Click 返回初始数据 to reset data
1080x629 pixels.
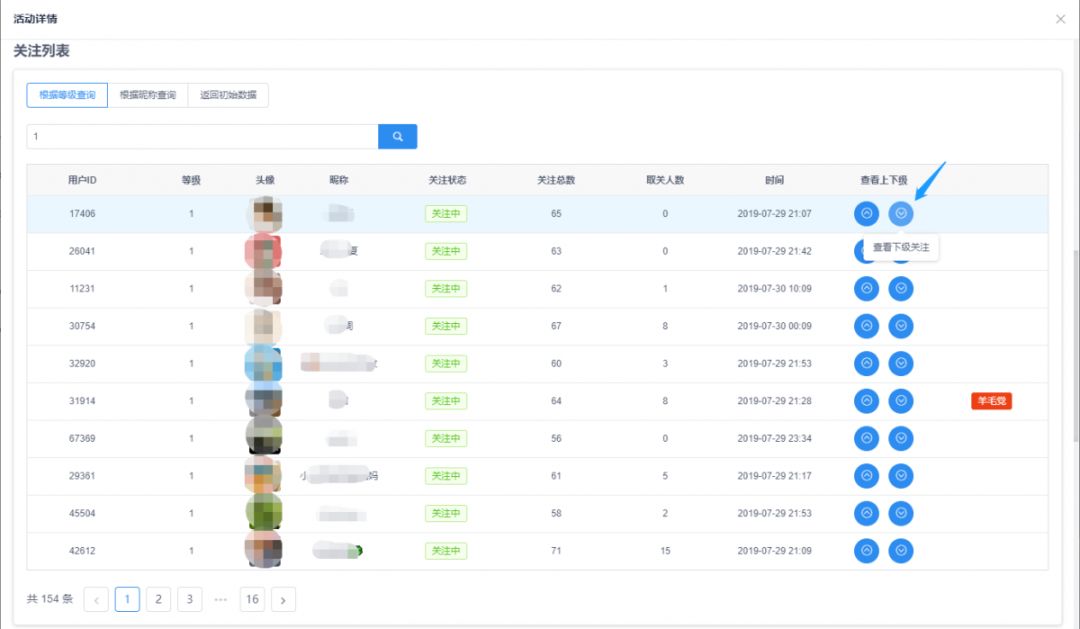point(228,95)
